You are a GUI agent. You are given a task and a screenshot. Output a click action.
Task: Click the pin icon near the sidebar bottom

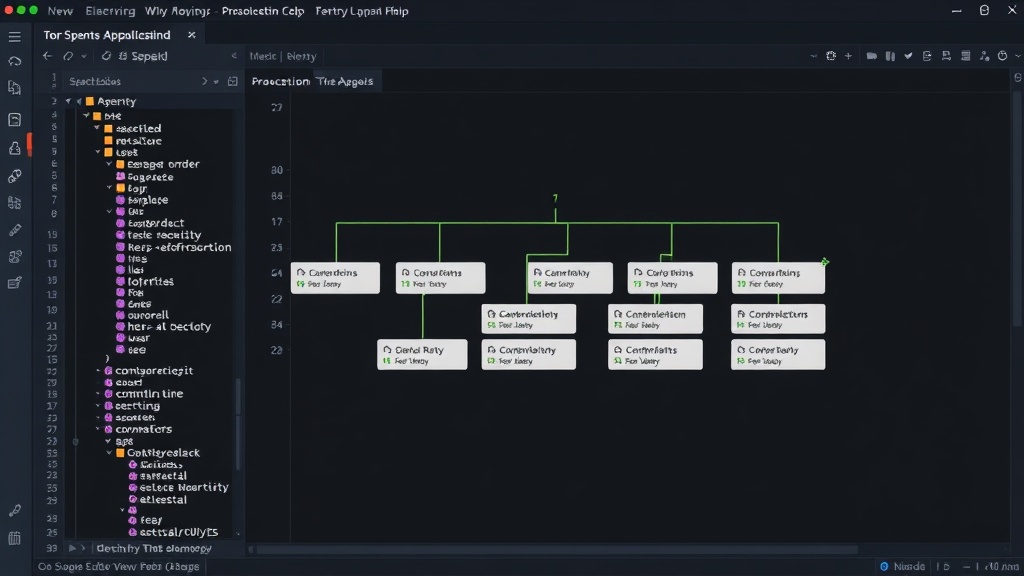(x=14, y=510)
